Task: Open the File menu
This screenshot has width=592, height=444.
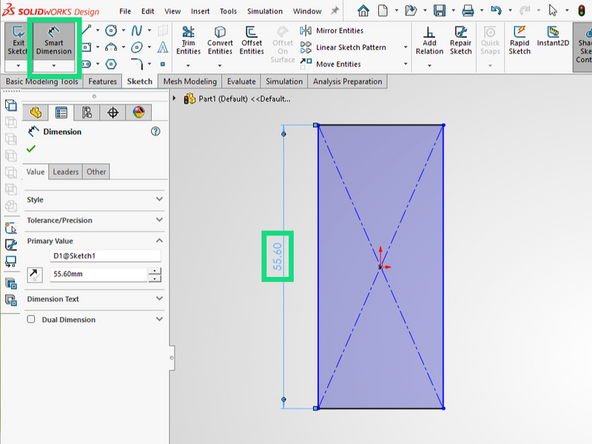Action: tap(125, 11)
